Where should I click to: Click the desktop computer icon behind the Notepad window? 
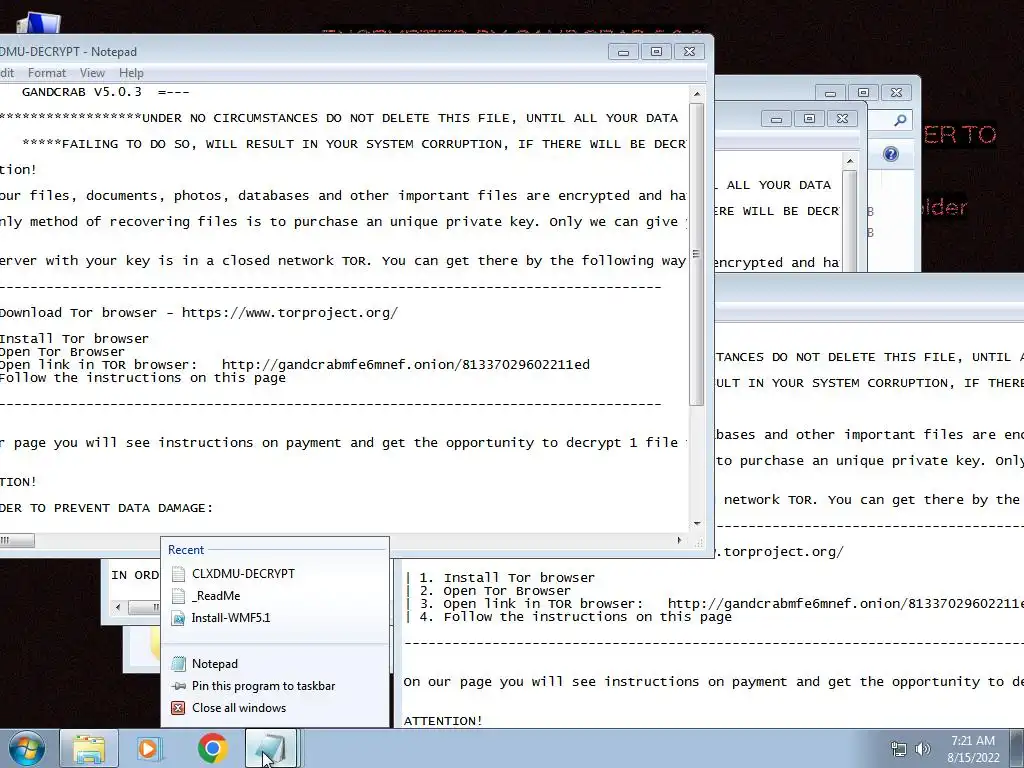[x=38, y=24]
